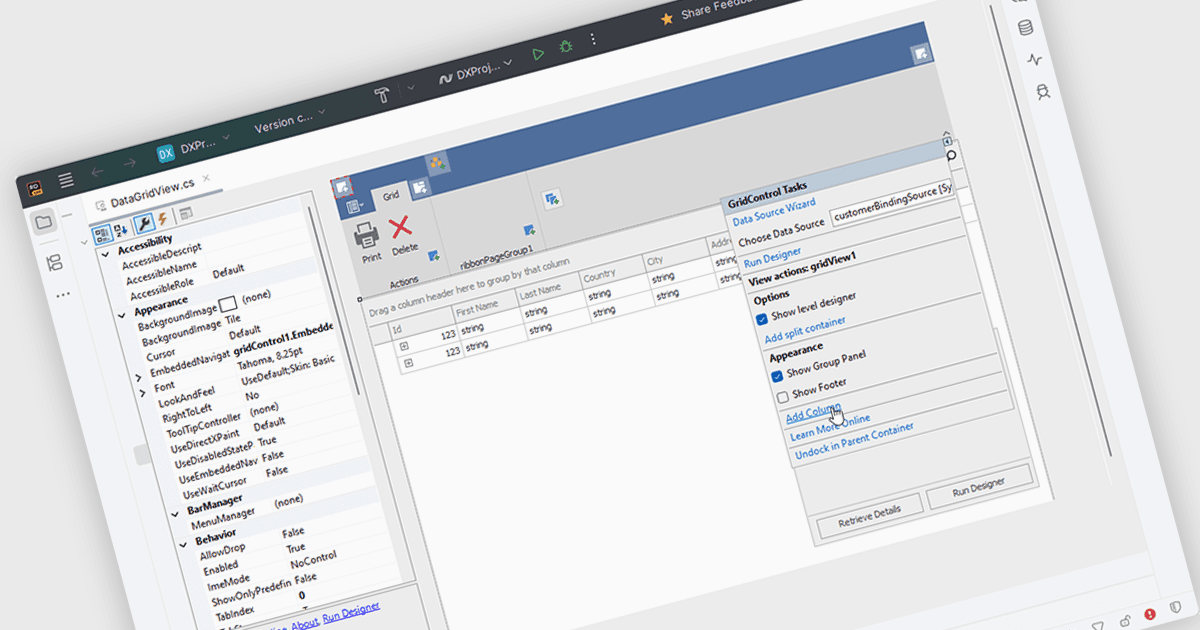Show Events lightning bolt icon
This screenshot has width=1200, height=630.
coord(162,218)
